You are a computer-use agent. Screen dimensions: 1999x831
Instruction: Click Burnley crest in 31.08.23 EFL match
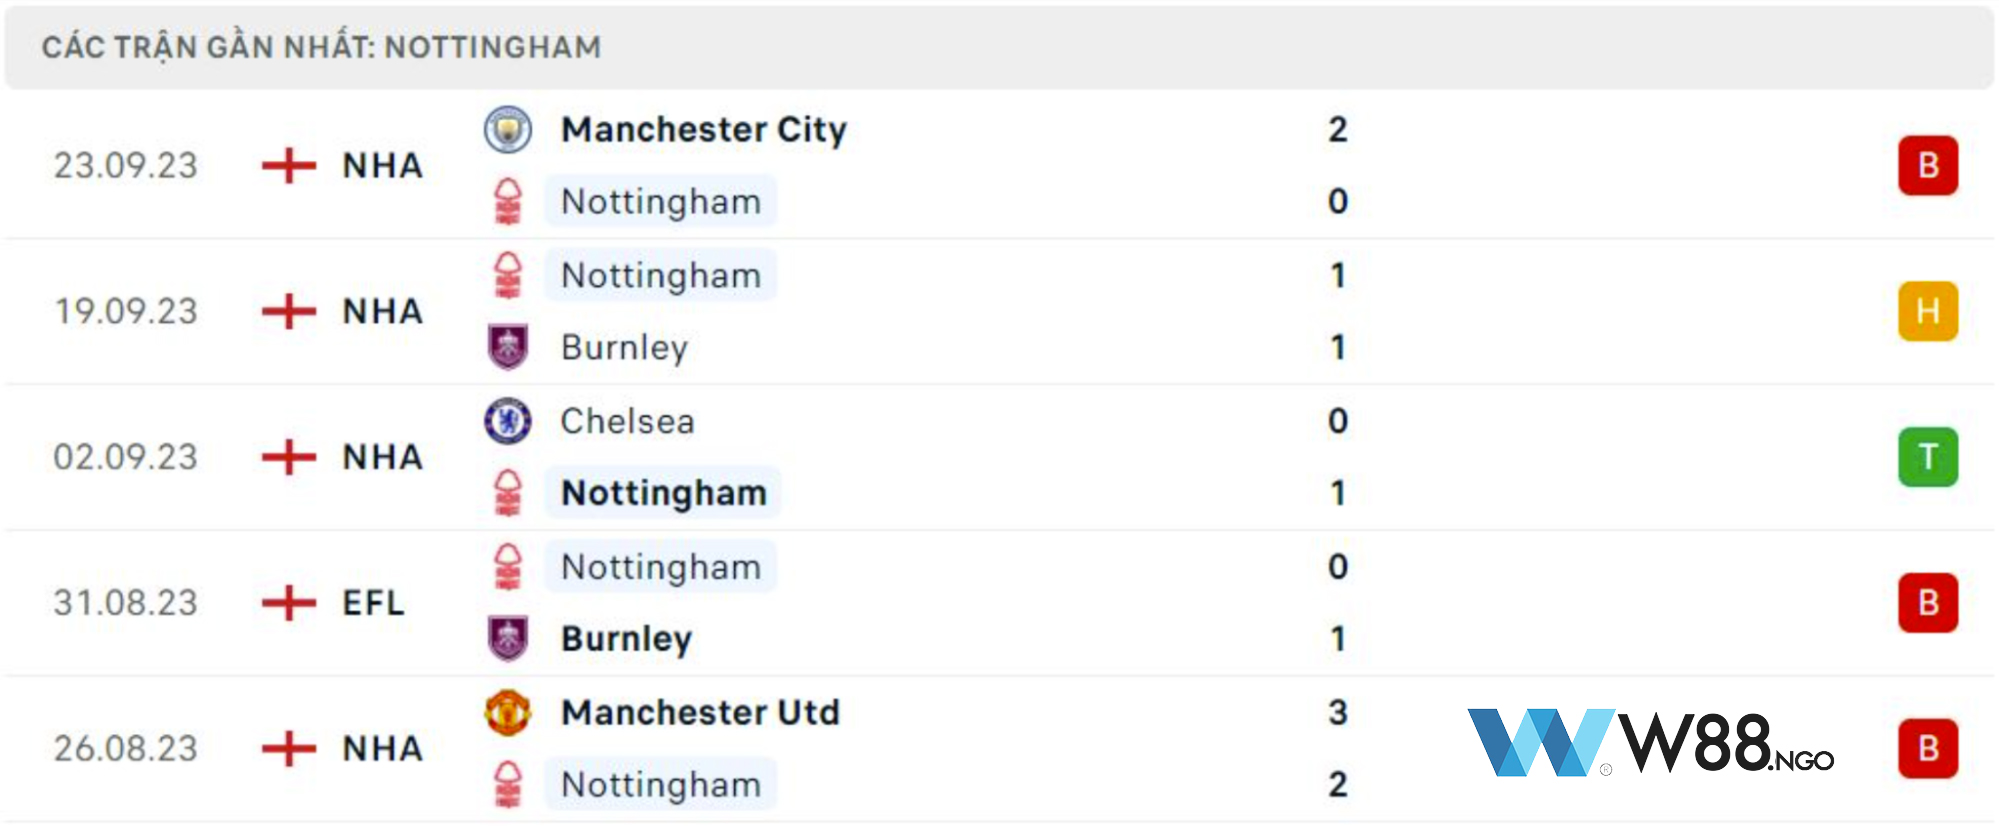tap(508, 639)
